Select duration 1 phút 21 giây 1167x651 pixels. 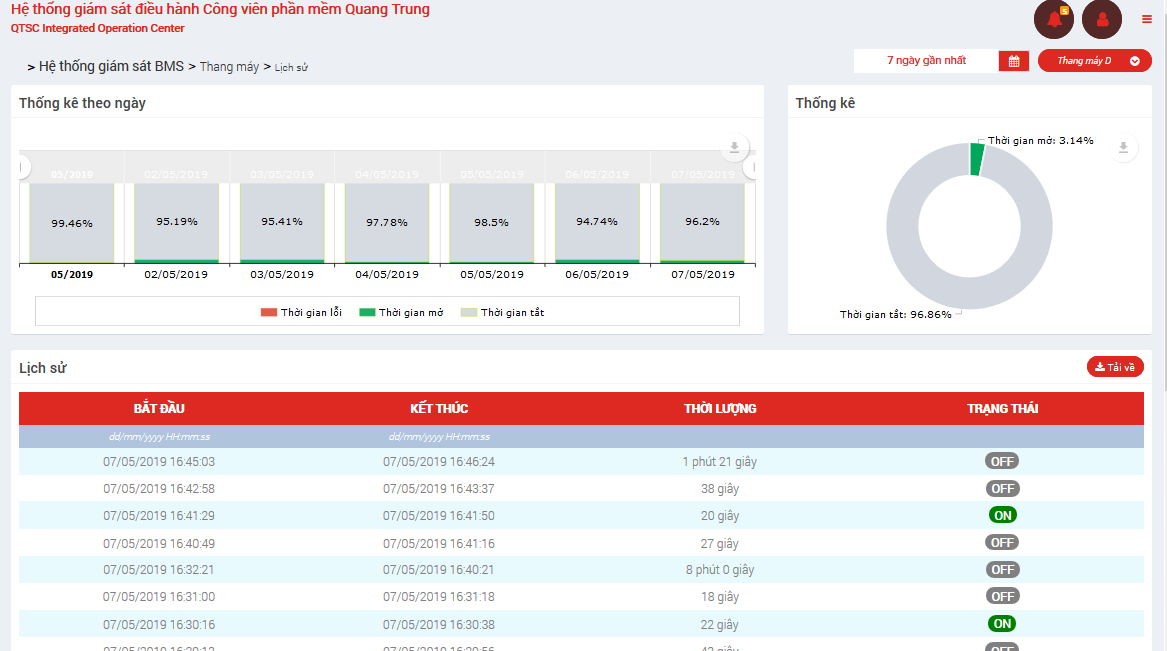click(720, 462)
